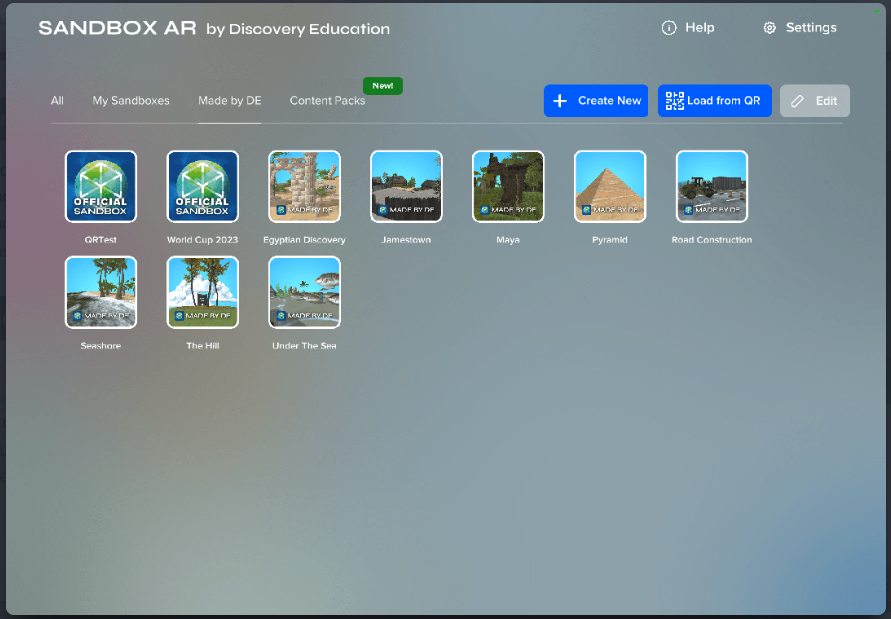Click the info circle icon beside Help

click(669, 28)
